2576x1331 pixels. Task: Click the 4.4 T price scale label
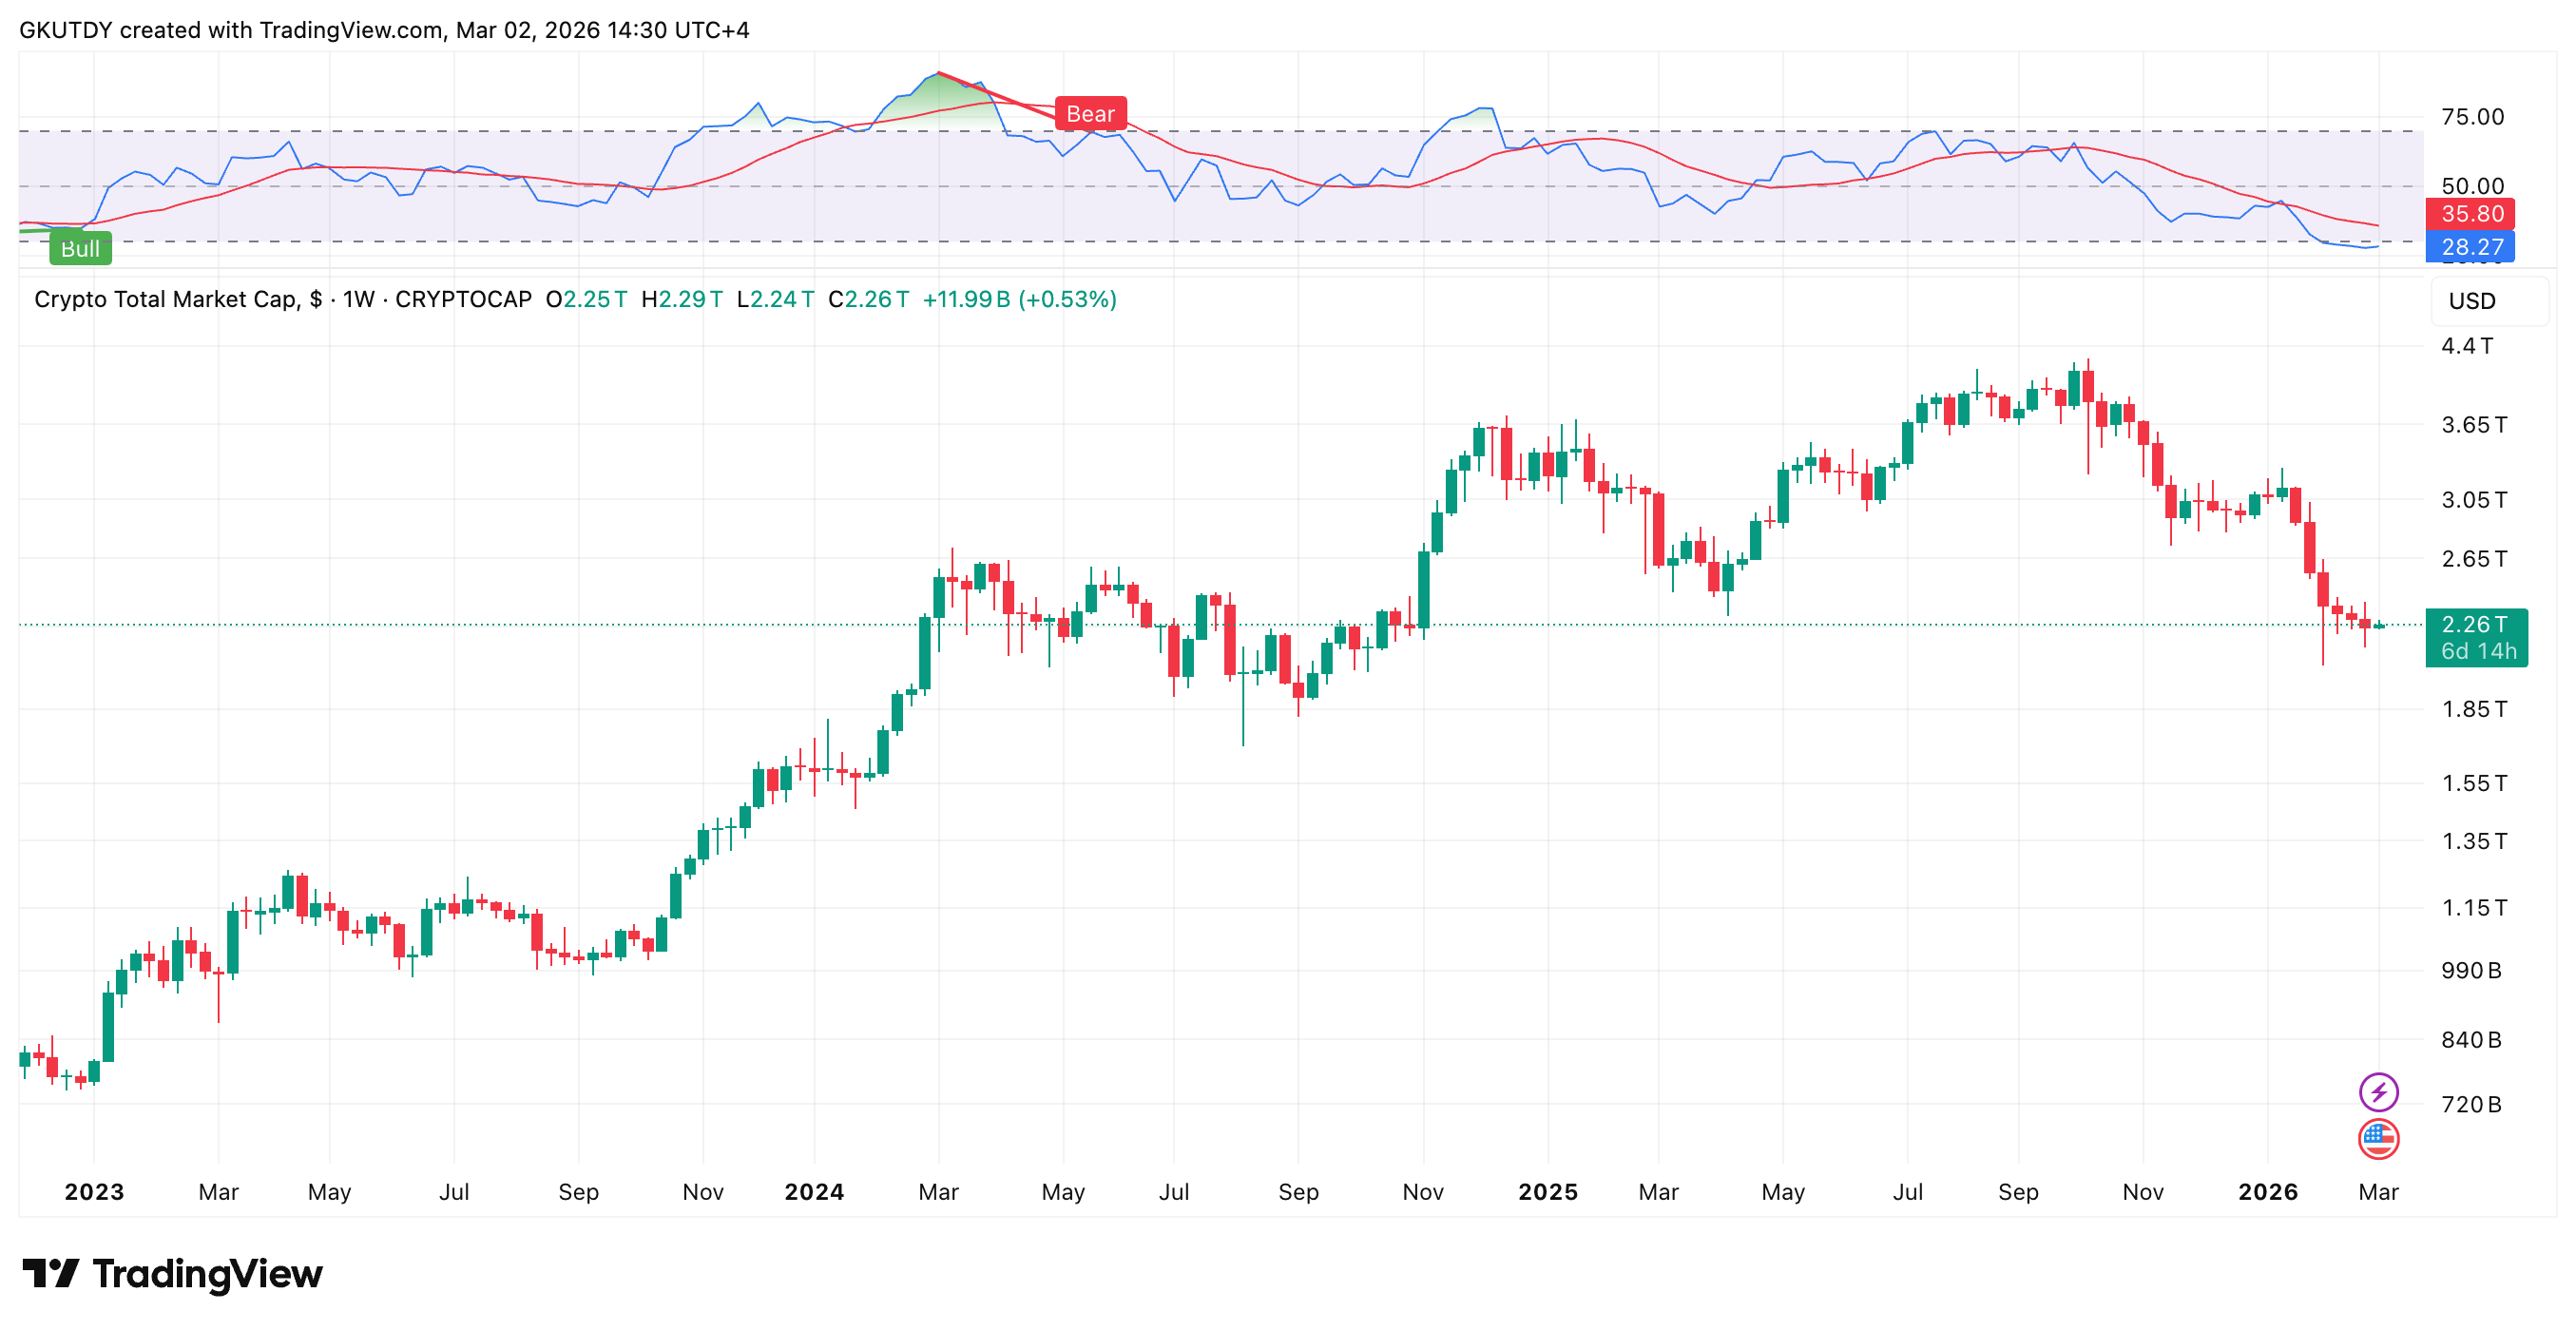point(2467,346)
